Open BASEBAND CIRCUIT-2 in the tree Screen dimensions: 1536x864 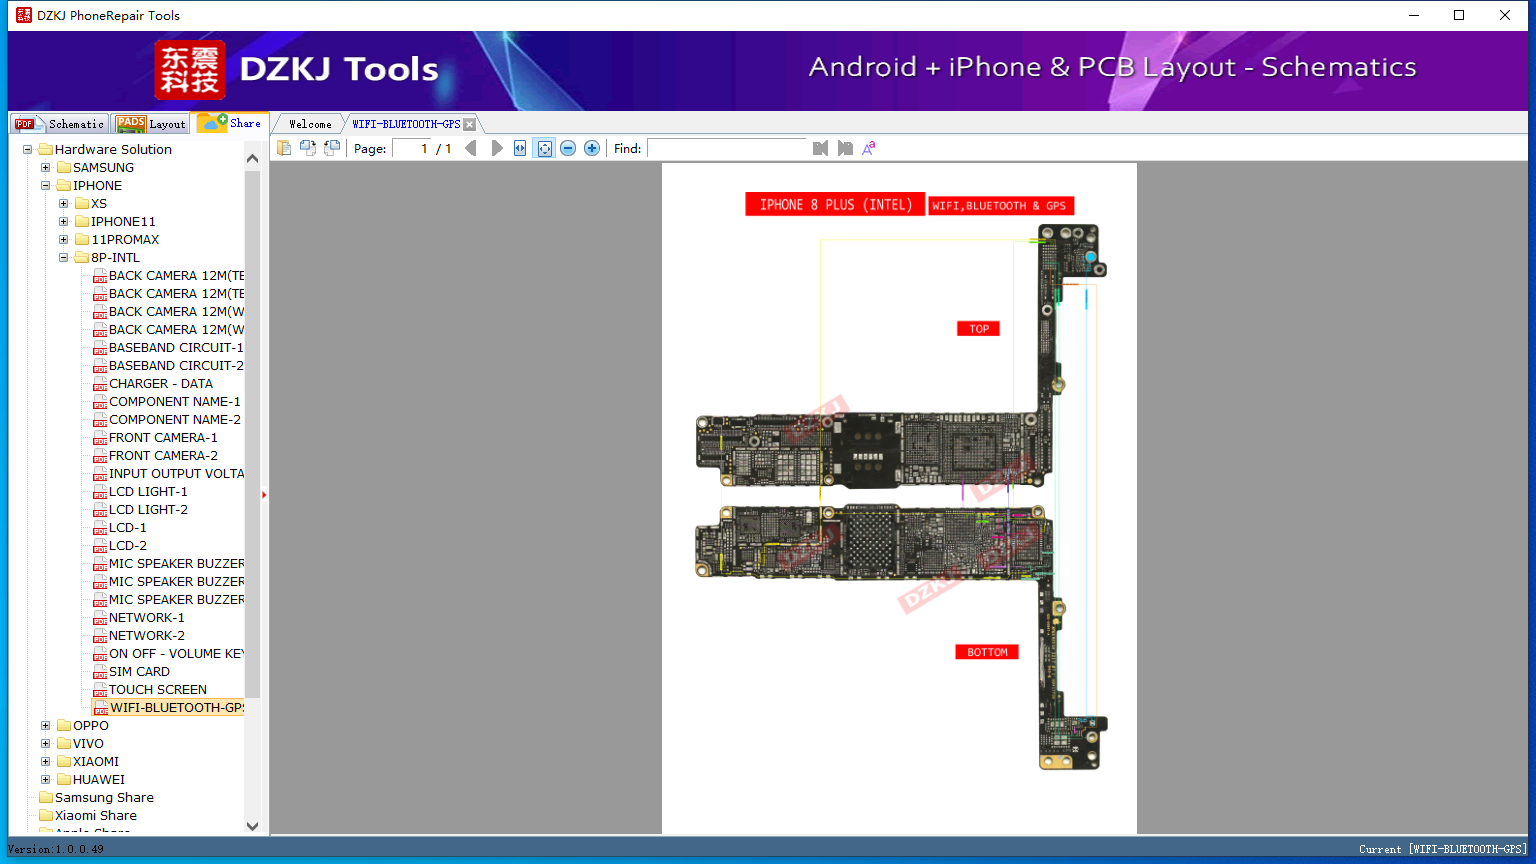pyautogui.click(x=176, y=366)
